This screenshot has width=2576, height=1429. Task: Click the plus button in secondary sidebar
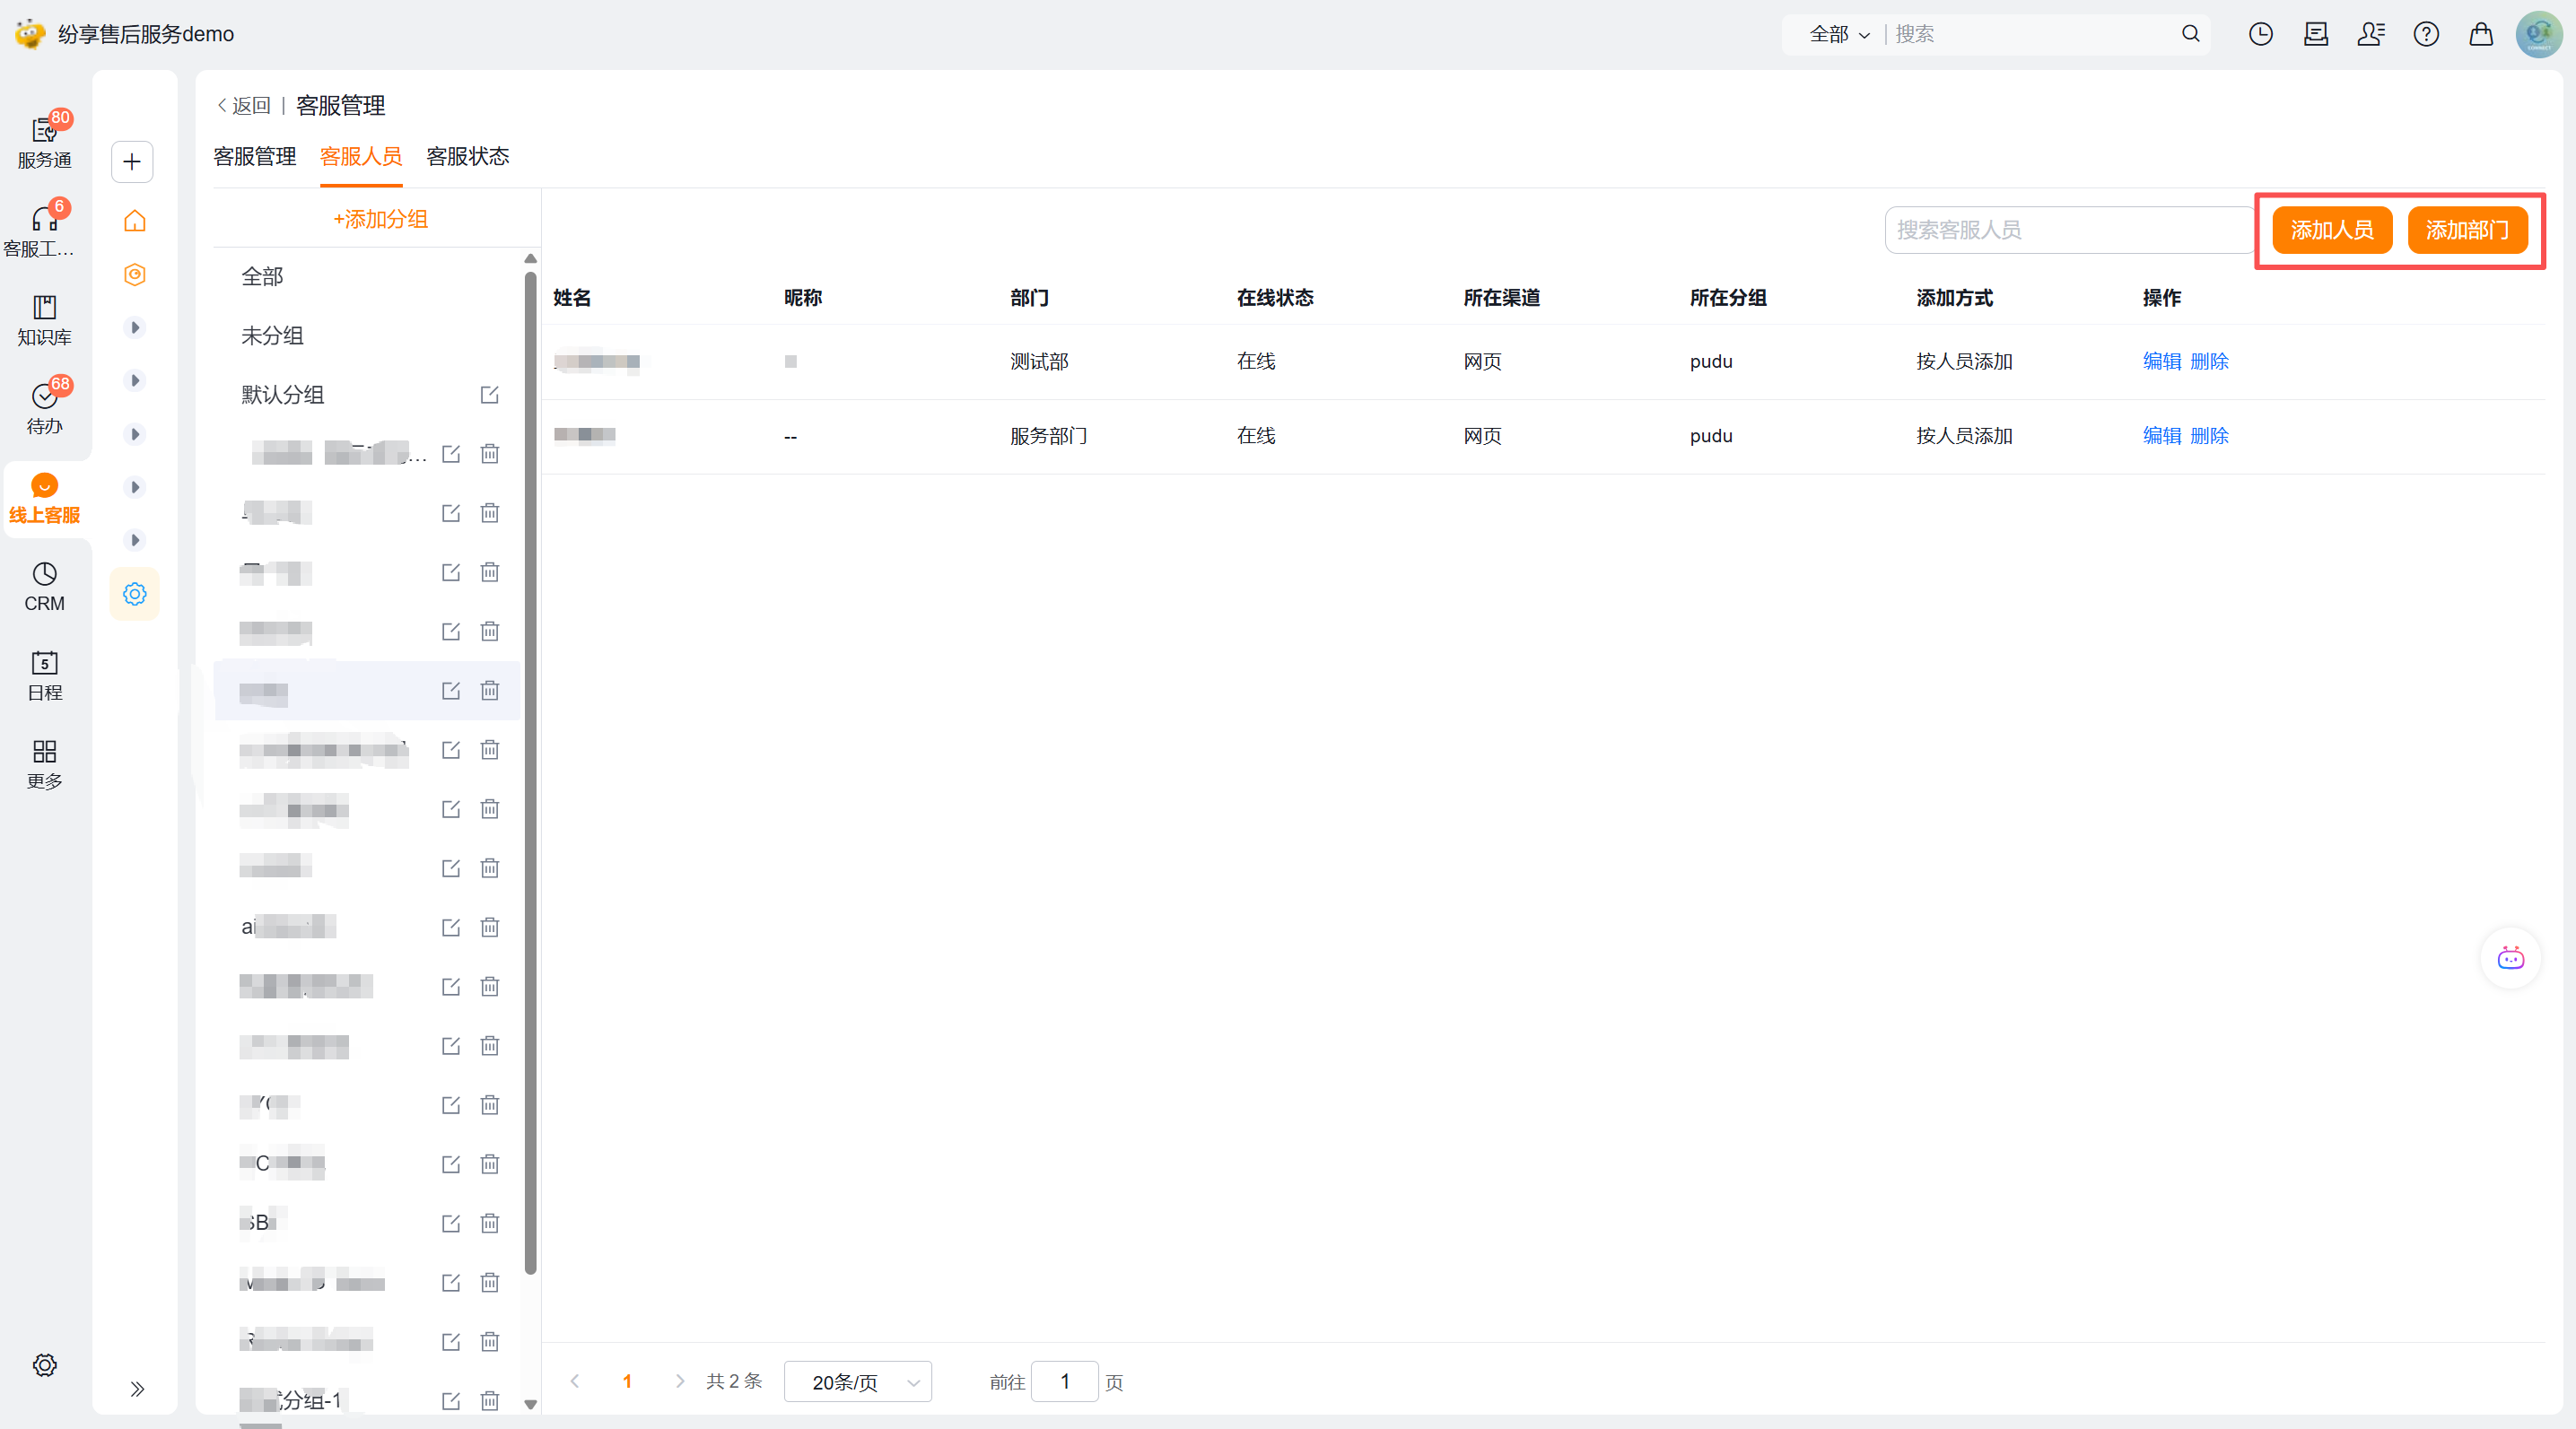click(x=132, y=162)
